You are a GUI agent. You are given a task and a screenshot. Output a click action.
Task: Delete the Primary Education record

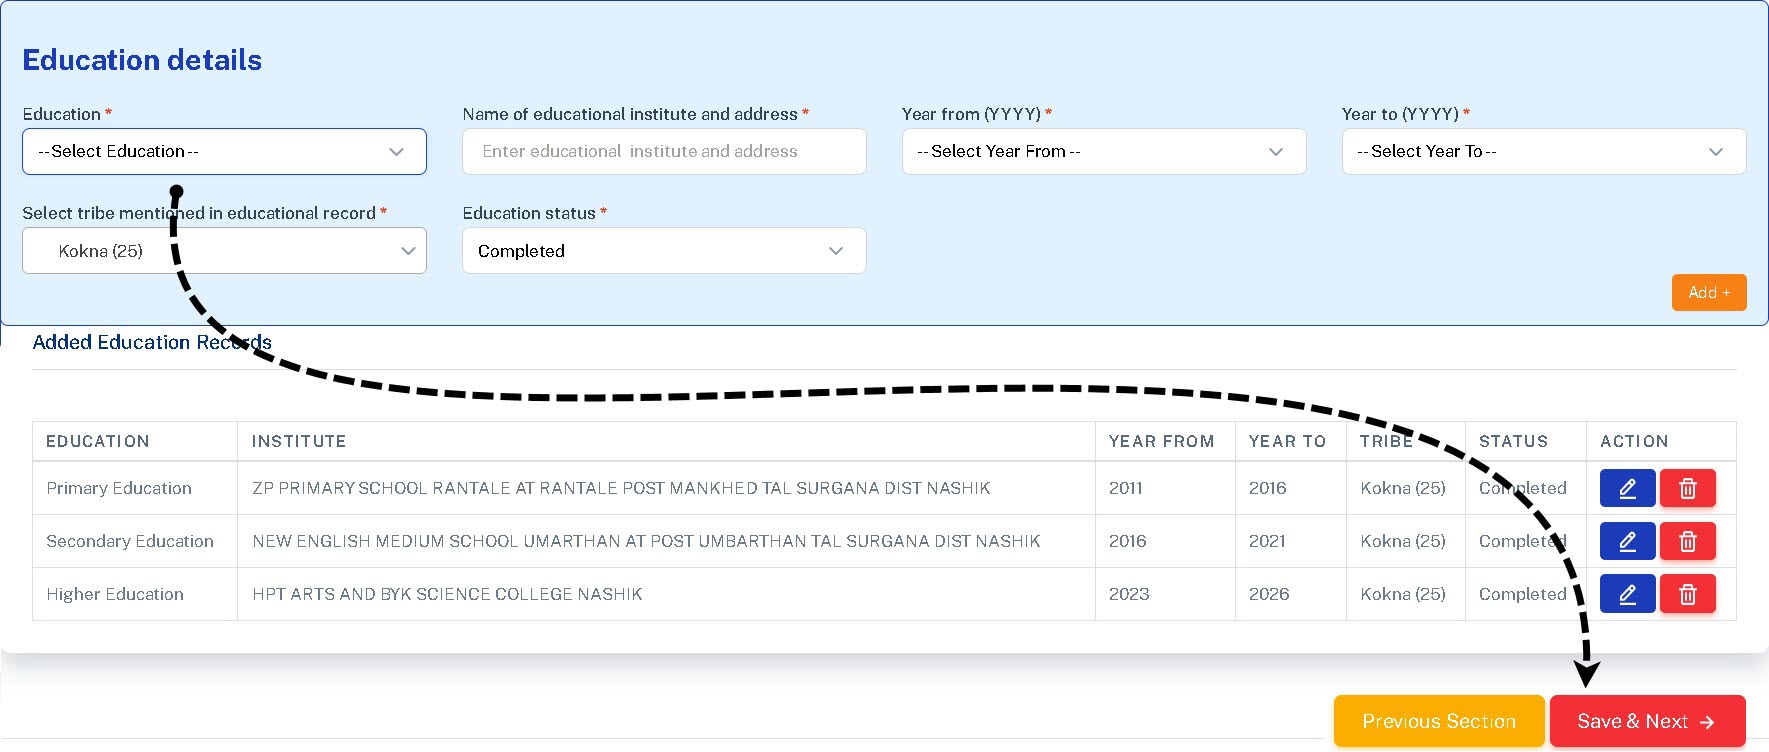(1687, 489)
